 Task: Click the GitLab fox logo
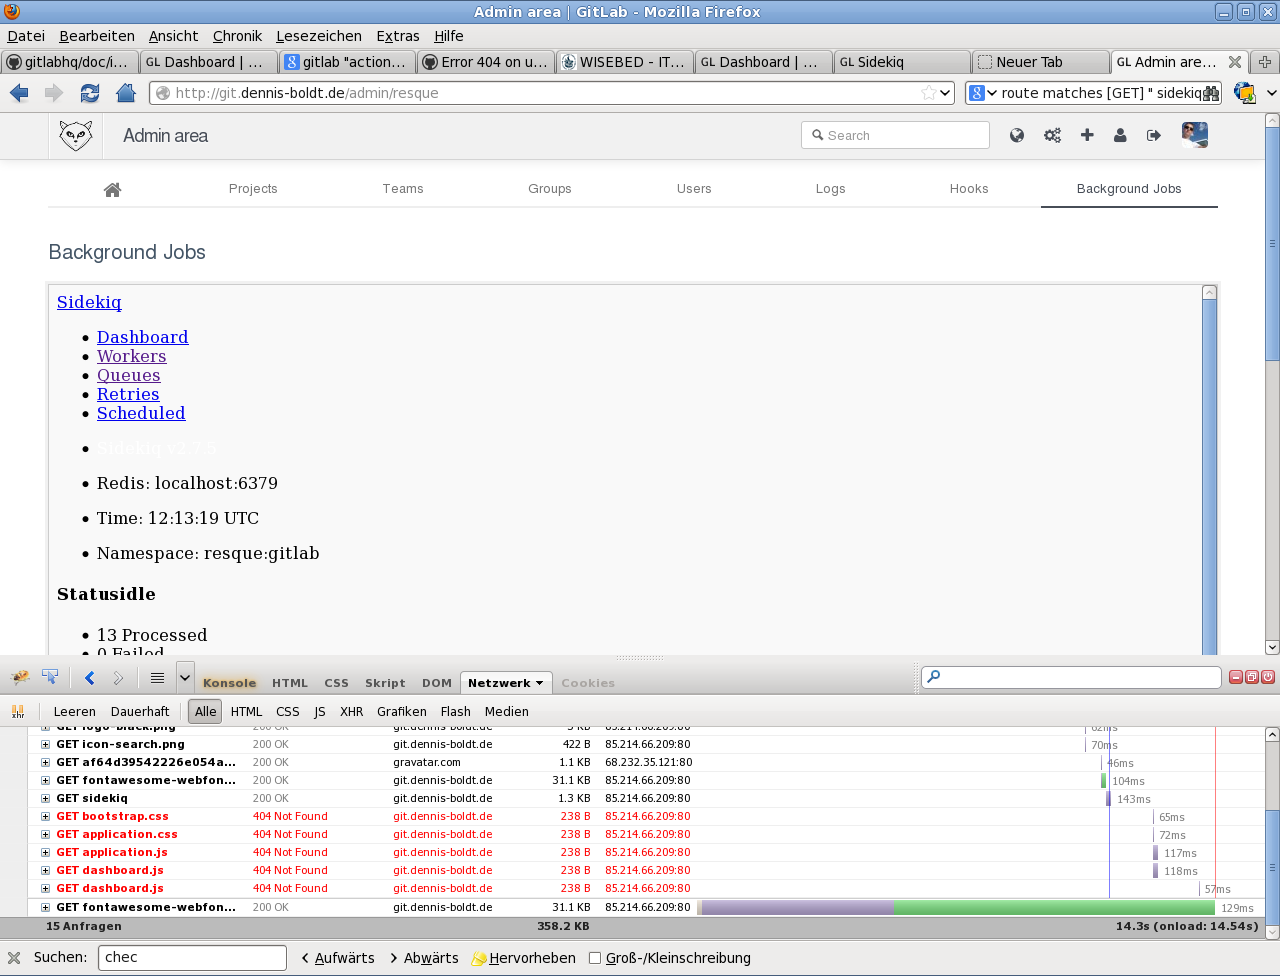pyautogui.click(x=75, y=135)
